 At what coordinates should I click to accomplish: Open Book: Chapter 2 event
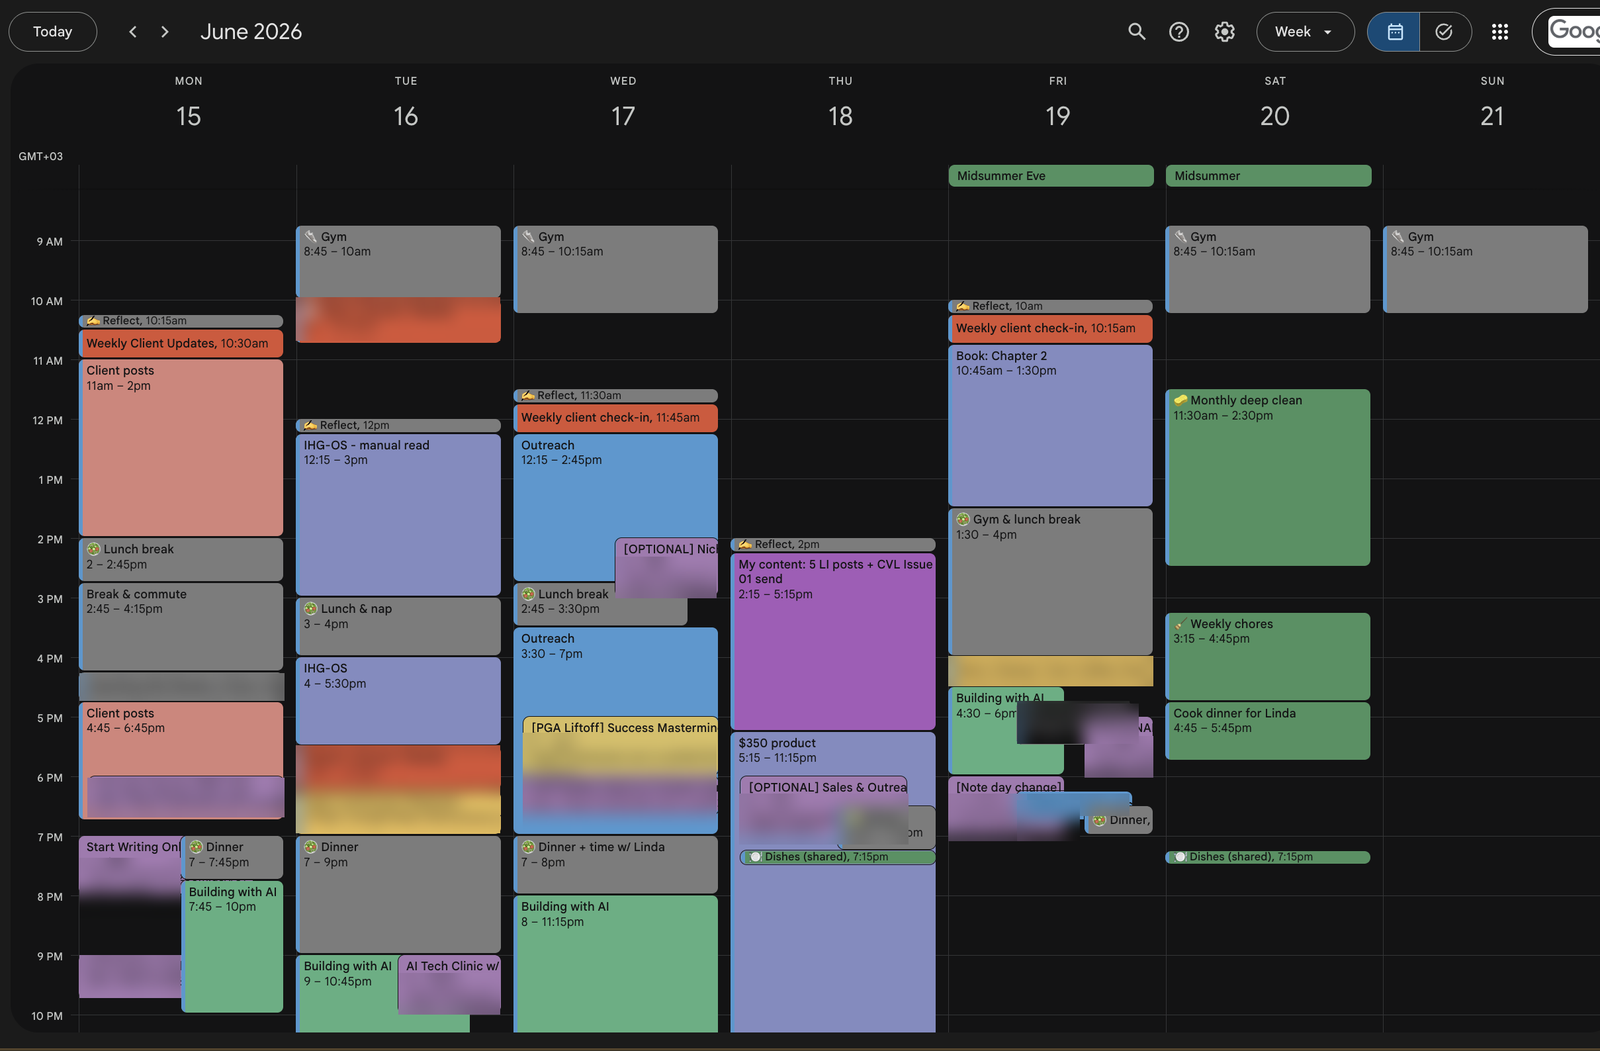1050,425
